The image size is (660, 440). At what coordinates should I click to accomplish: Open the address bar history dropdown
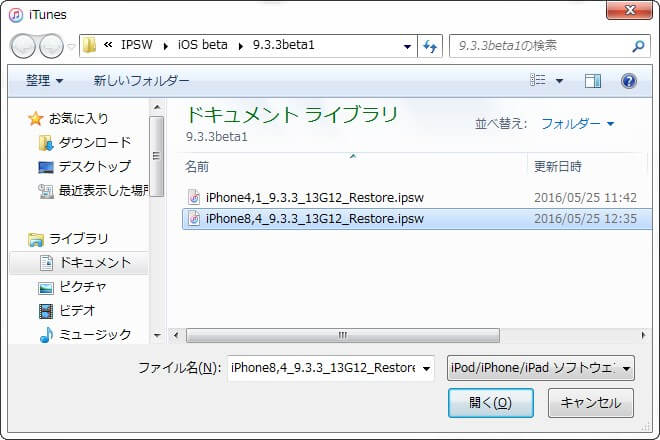click(x=407, y=46)
